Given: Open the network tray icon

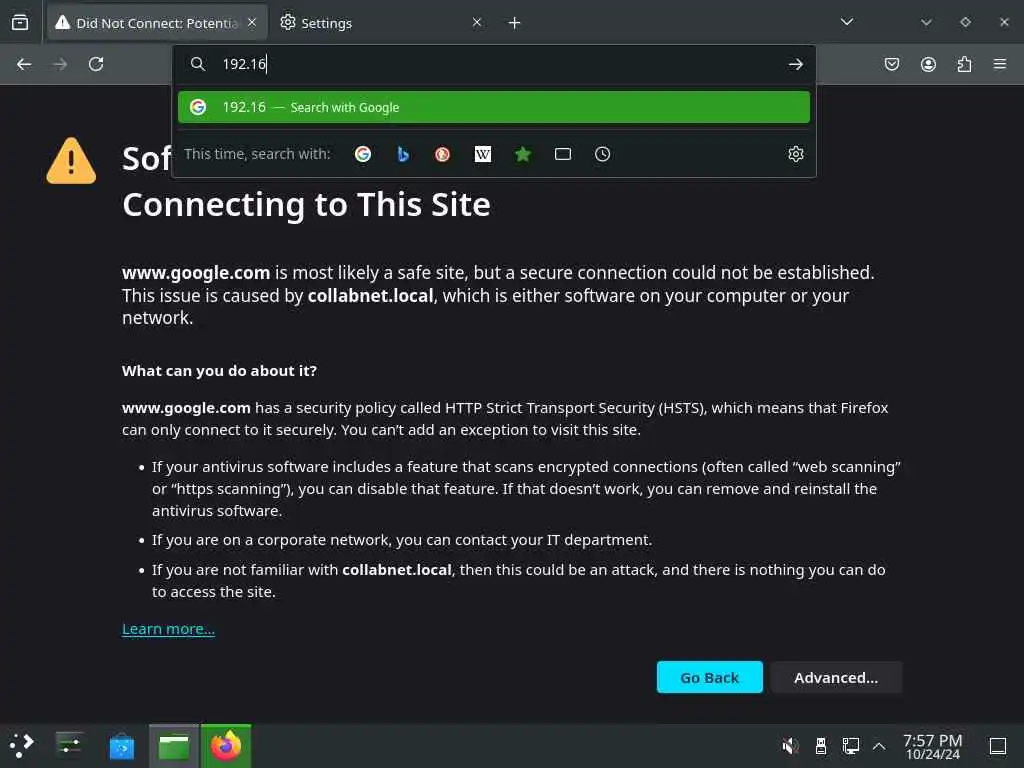Looking at the screenshot, I should (850, 745).
